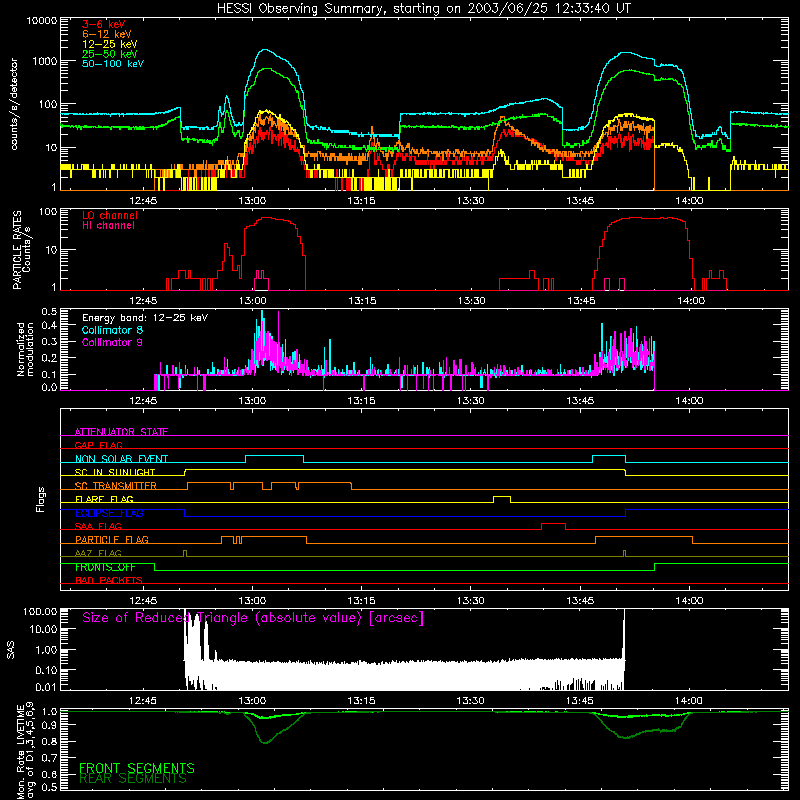Click the GAP FLAG label

(98, 445)
